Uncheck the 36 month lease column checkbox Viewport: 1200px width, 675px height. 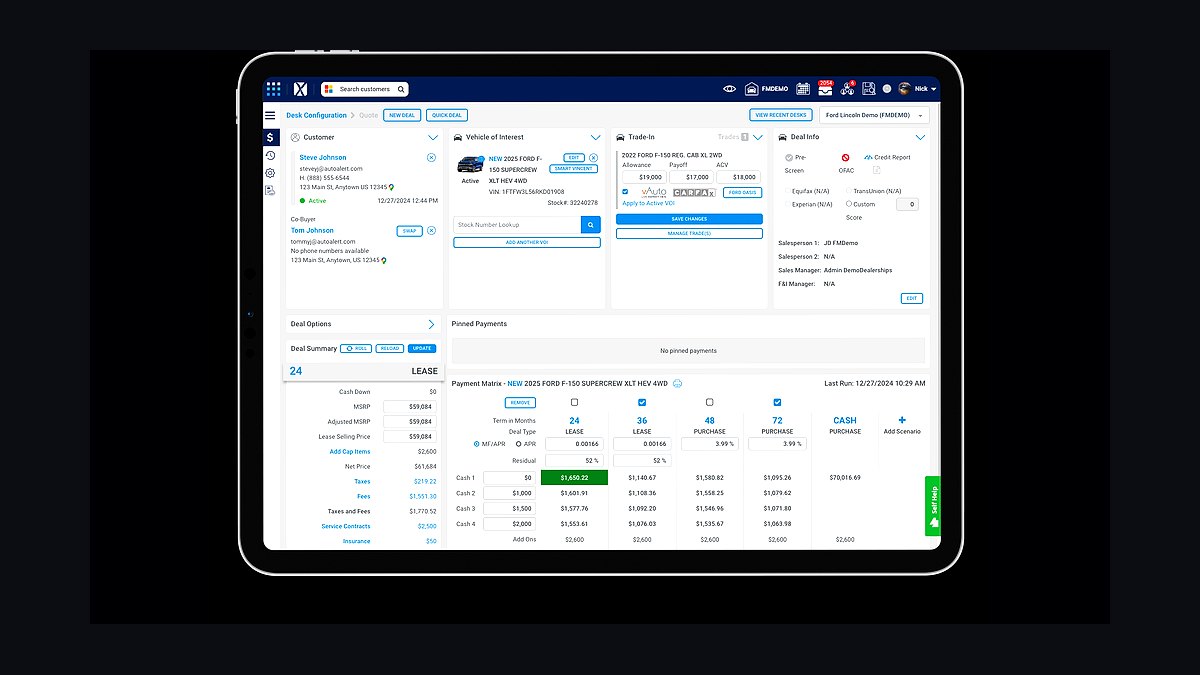tap(642, 402)
